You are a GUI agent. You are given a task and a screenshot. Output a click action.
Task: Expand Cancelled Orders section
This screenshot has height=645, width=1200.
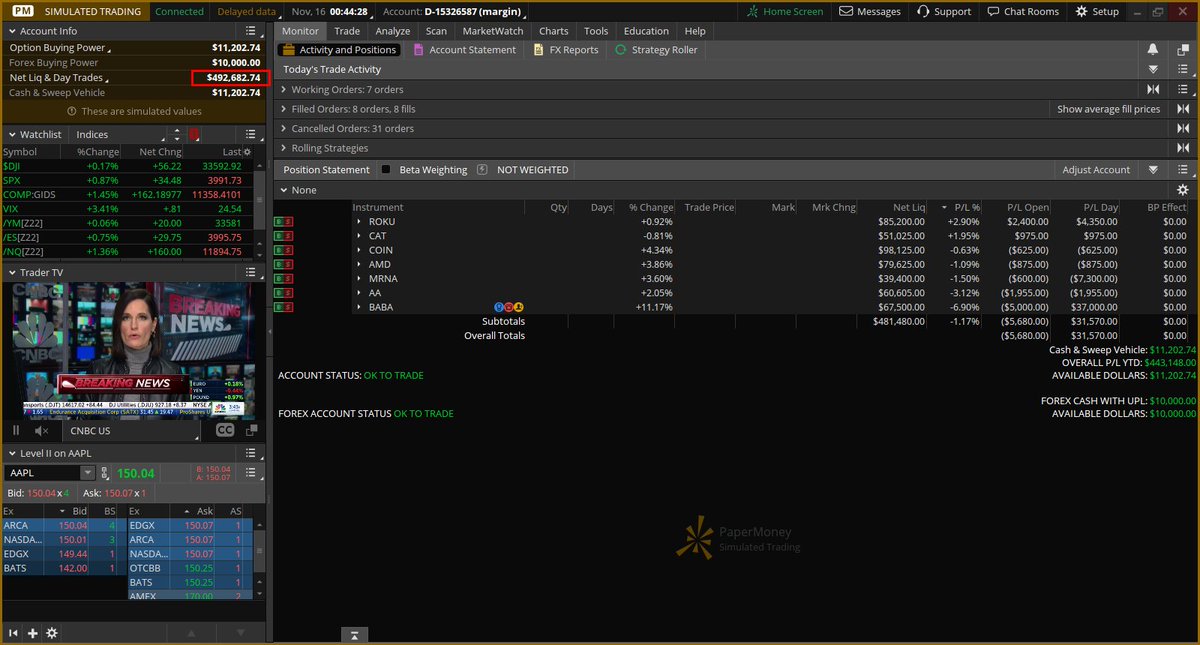(x=284, y=128)
